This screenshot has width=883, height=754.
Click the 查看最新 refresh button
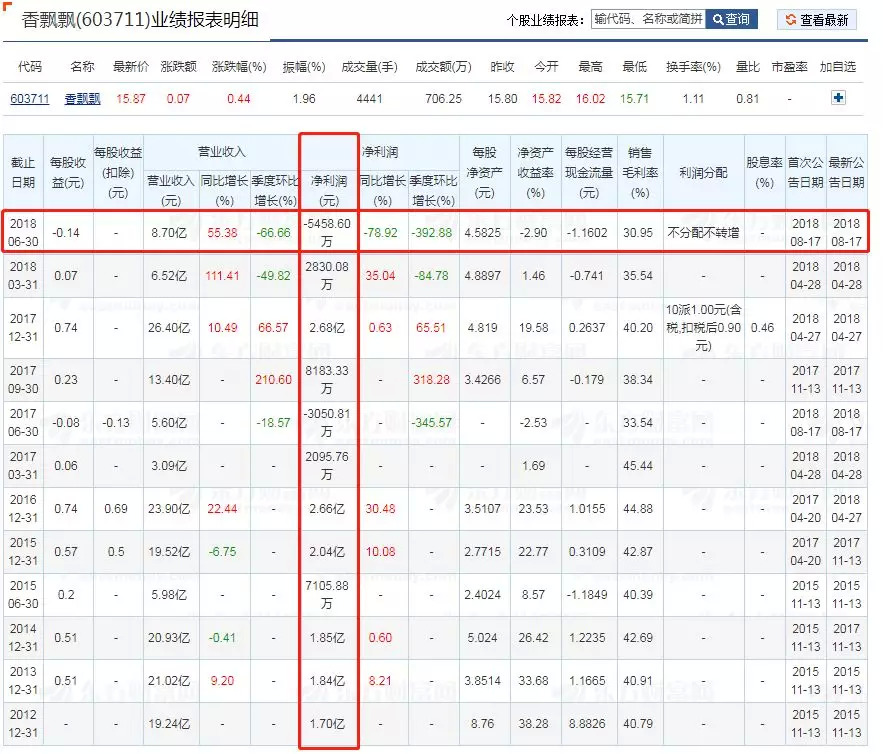click(817, 20)
